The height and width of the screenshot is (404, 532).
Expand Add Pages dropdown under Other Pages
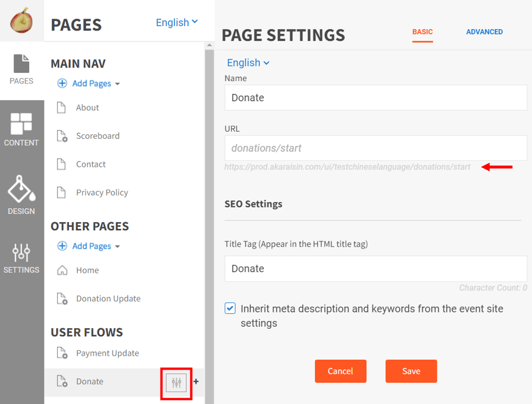click(89, 246)
